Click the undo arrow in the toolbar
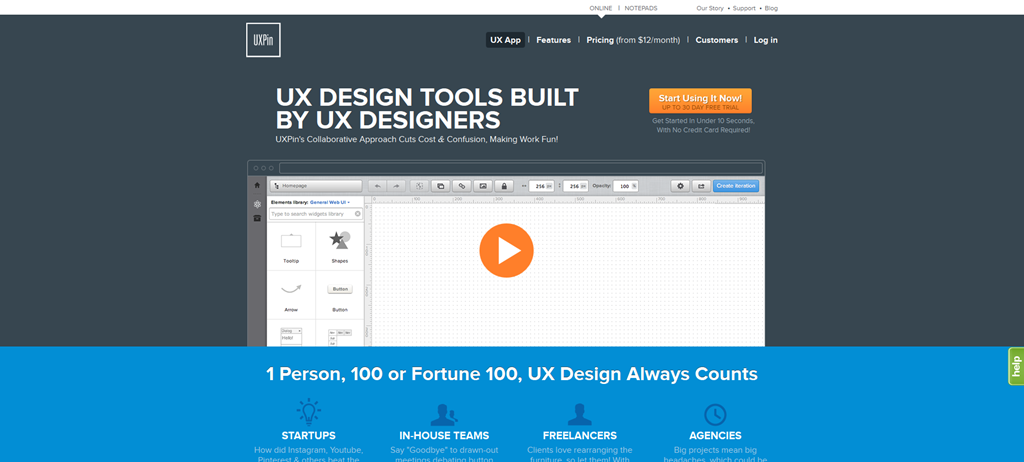 point(377,186)
